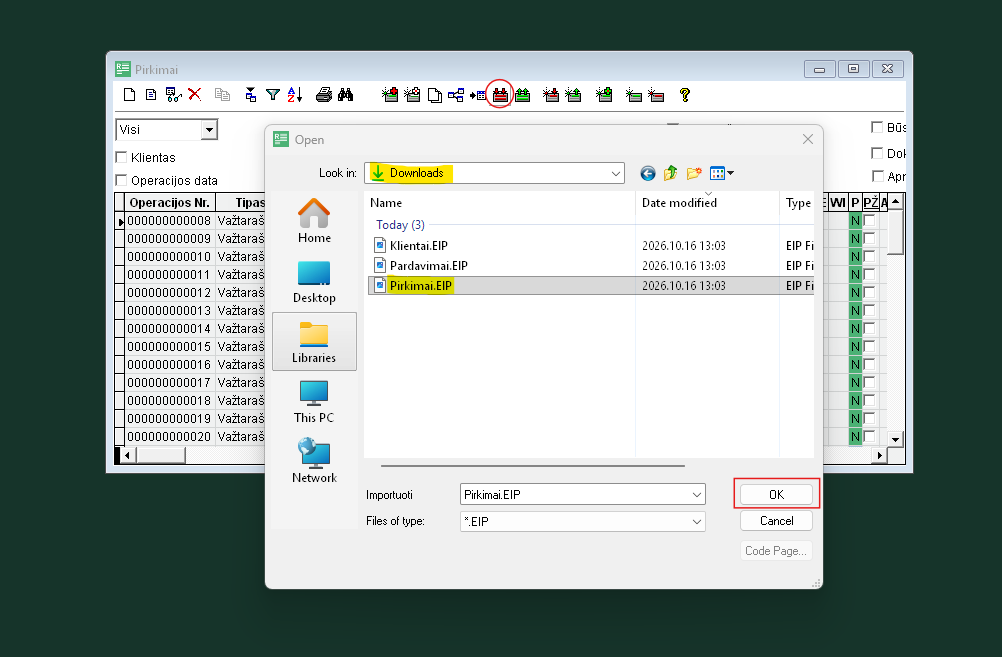Click the Cancel button in Open dialog

pos(776,521)
